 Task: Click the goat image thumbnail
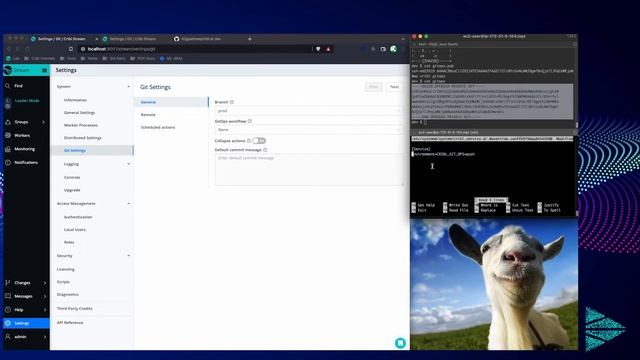coord(494,284)
